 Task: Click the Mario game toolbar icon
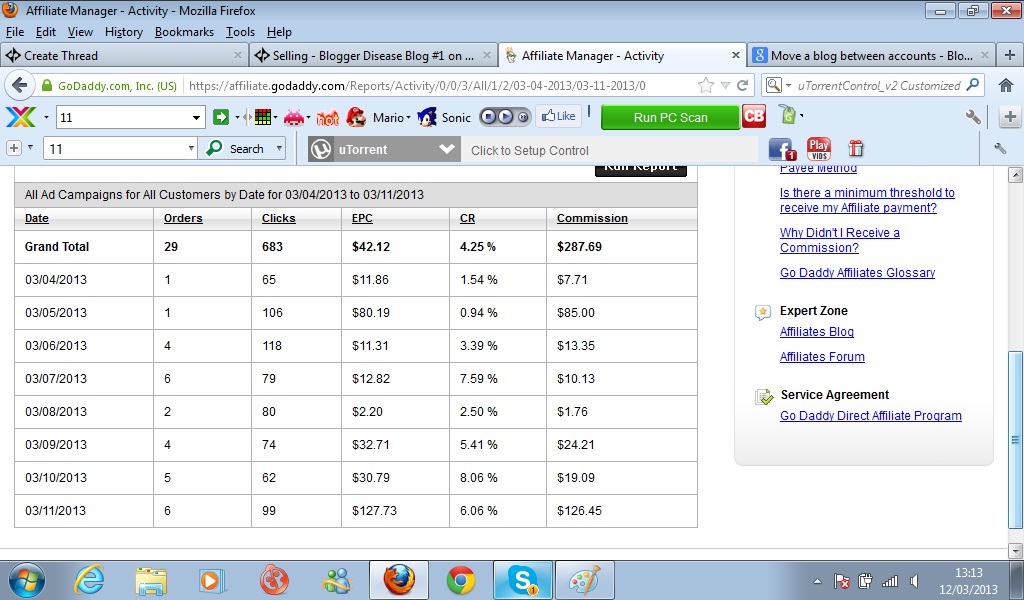(x=356, y=117)
